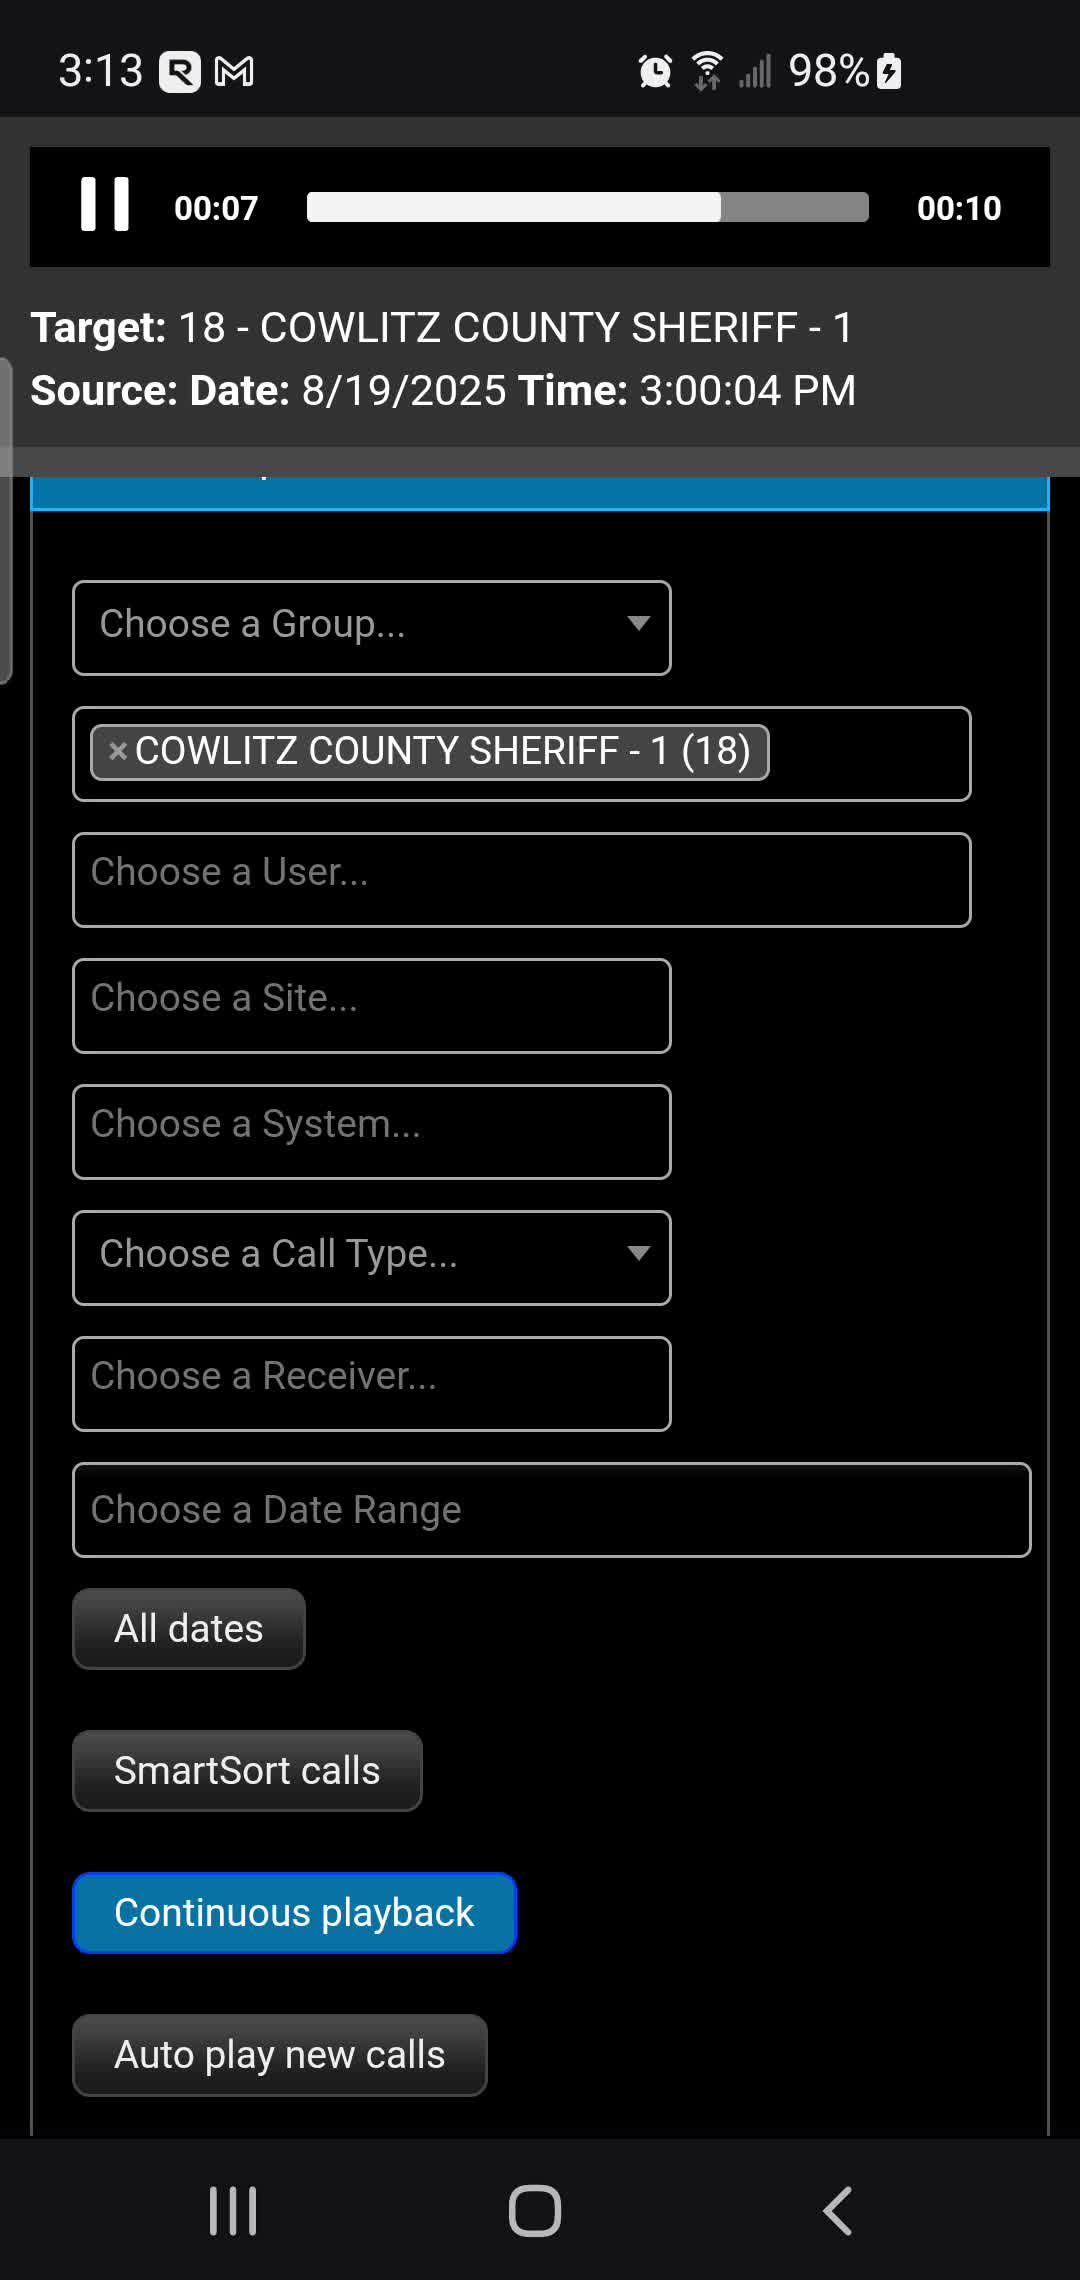1080x2280 pixels.
Task: Expand the Choose a Call Type dropdown
Action: pyautogui.click(x=371, y=1257)
